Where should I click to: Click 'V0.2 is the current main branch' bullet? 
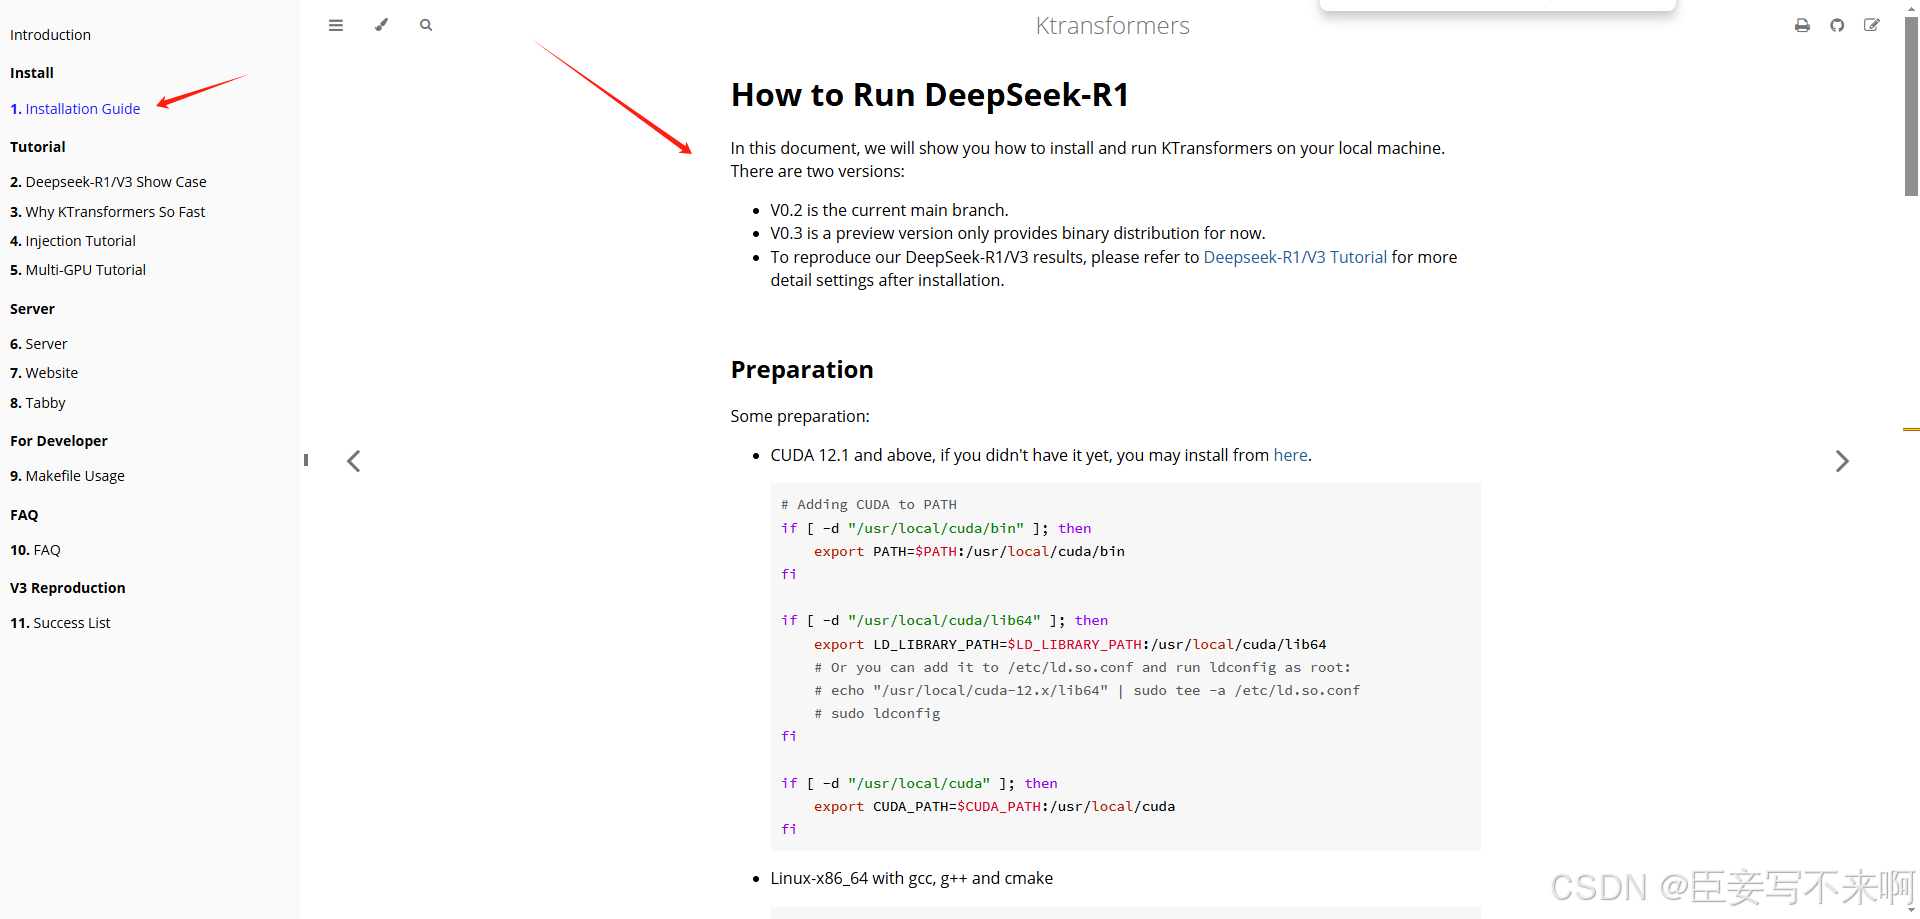(x=889, y=210)
